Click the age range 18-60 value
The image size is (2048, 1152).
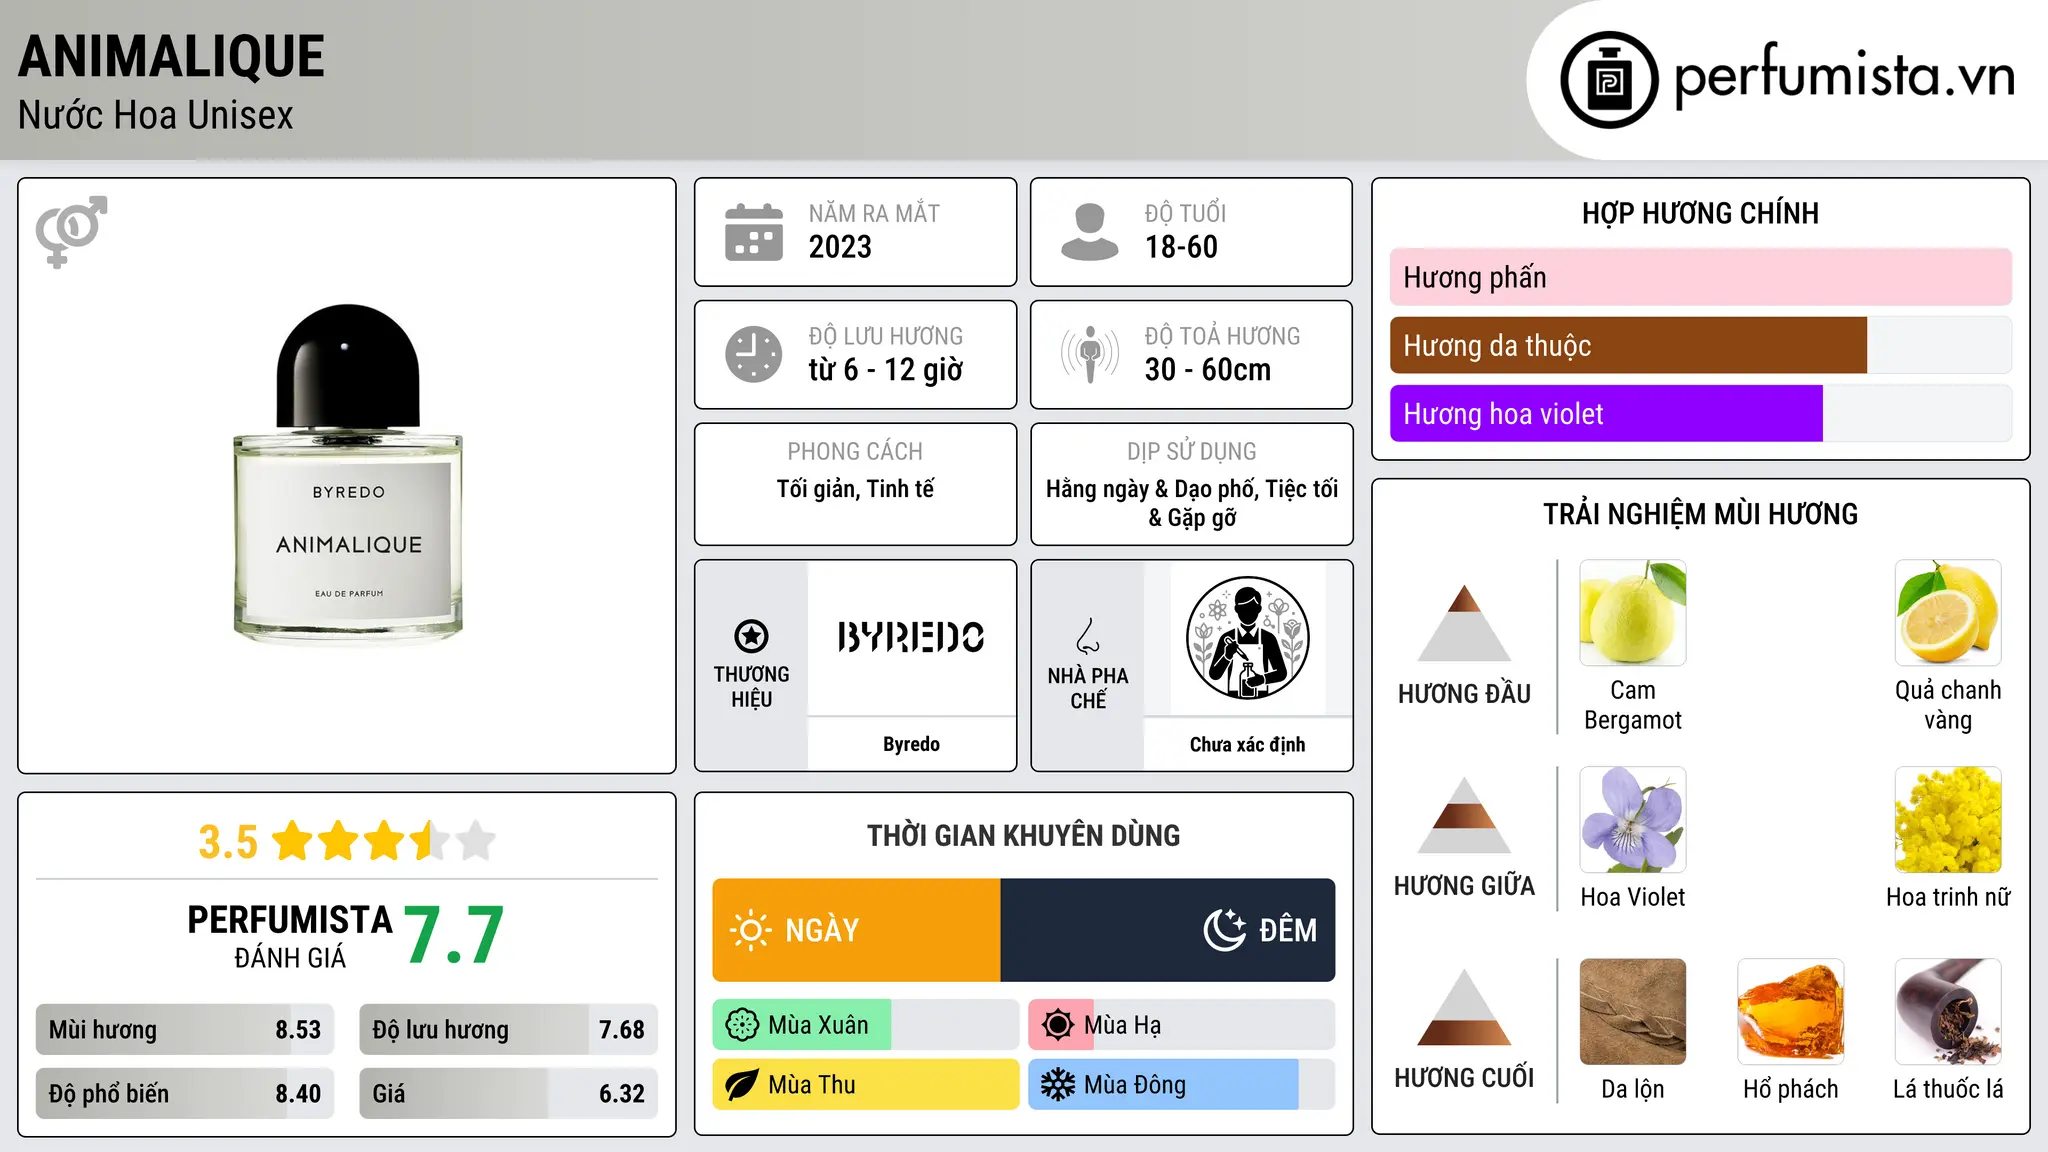coord(1181,247)
